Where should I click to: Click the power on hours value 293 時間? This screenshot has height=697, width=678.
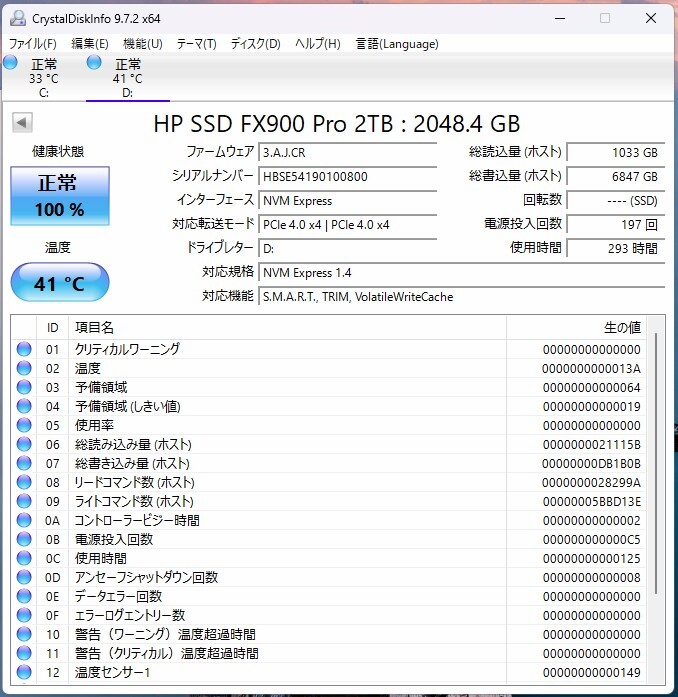pos(616,248)
